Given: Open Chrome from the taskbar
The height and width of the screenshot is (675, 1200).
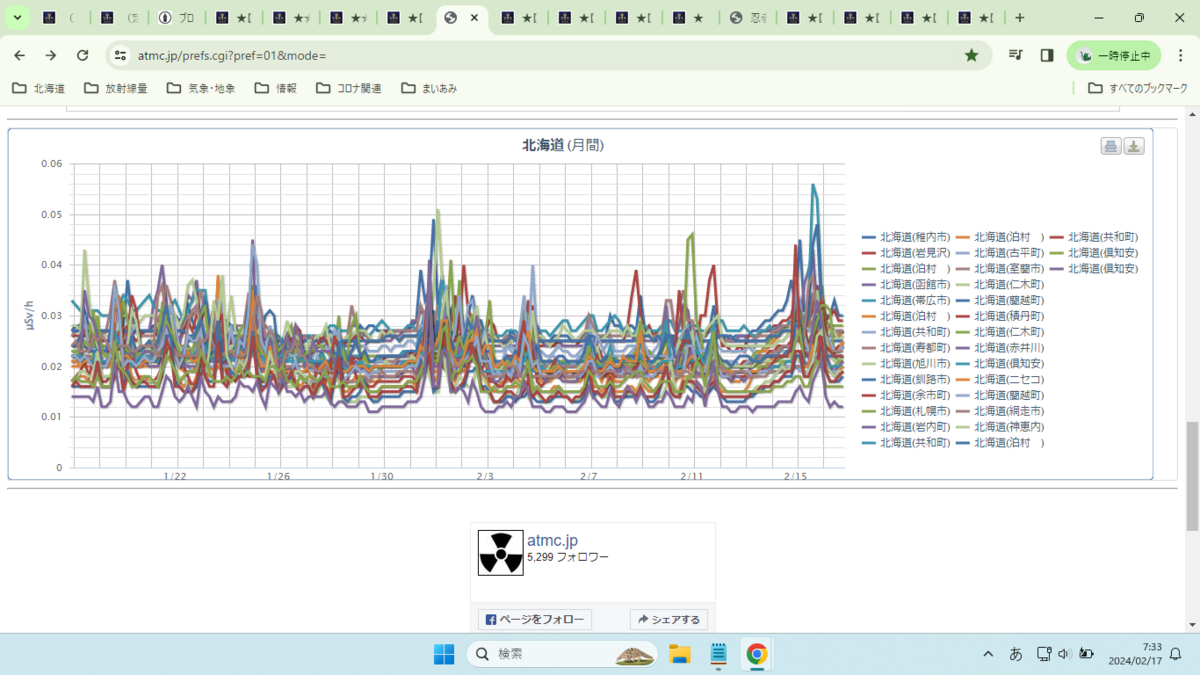Looking at the screenshot, I should point(757,654).
